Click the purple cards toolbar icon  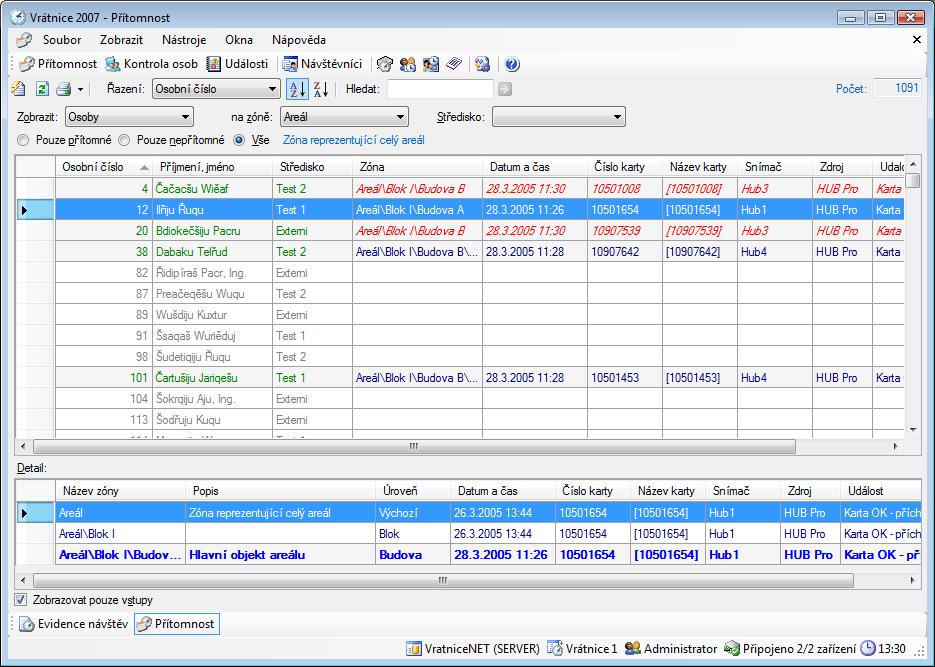tap(454, 64)
